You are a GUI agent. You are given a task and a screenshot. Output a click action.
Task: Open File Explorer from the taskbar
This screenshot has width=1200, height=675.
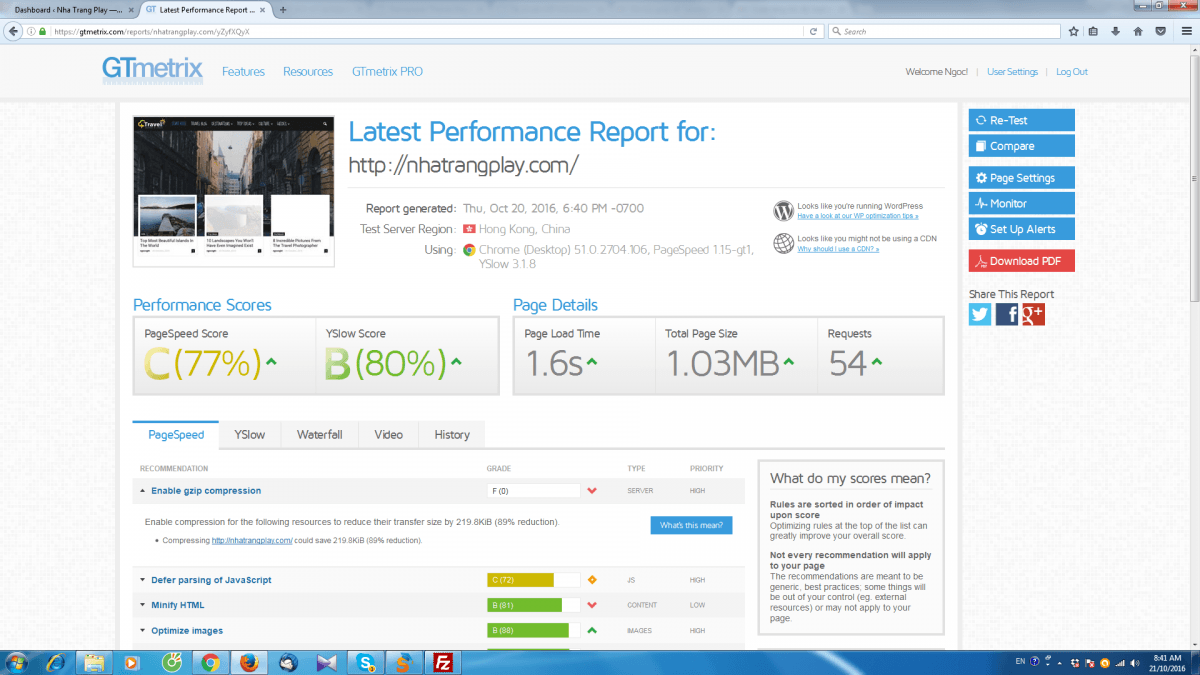tap(94, 662)
